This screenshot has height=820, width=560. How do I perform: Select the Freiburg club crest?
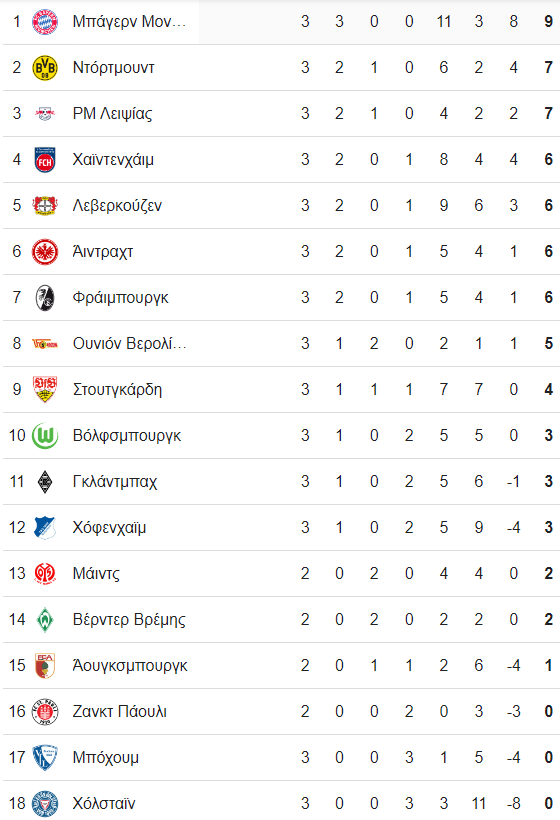point(45,298)
